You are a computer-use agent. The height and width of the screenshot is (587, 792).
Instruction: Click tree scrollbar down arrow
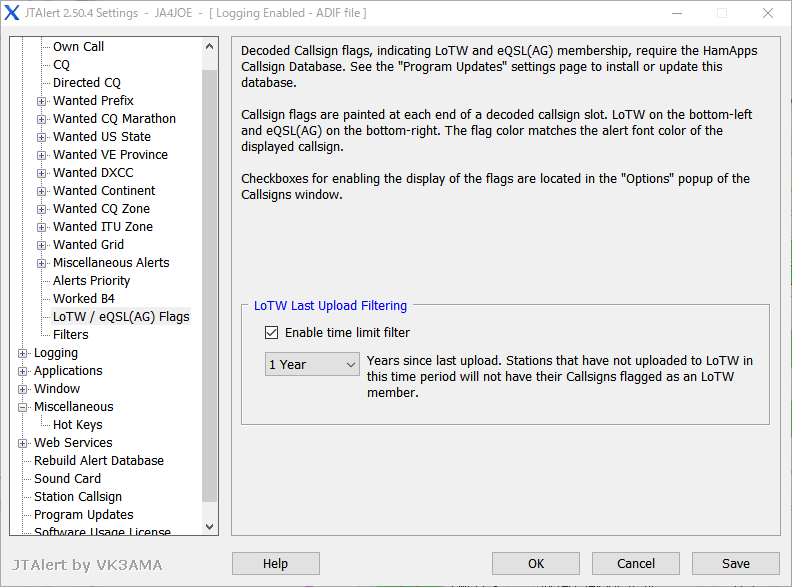[210, 526]
